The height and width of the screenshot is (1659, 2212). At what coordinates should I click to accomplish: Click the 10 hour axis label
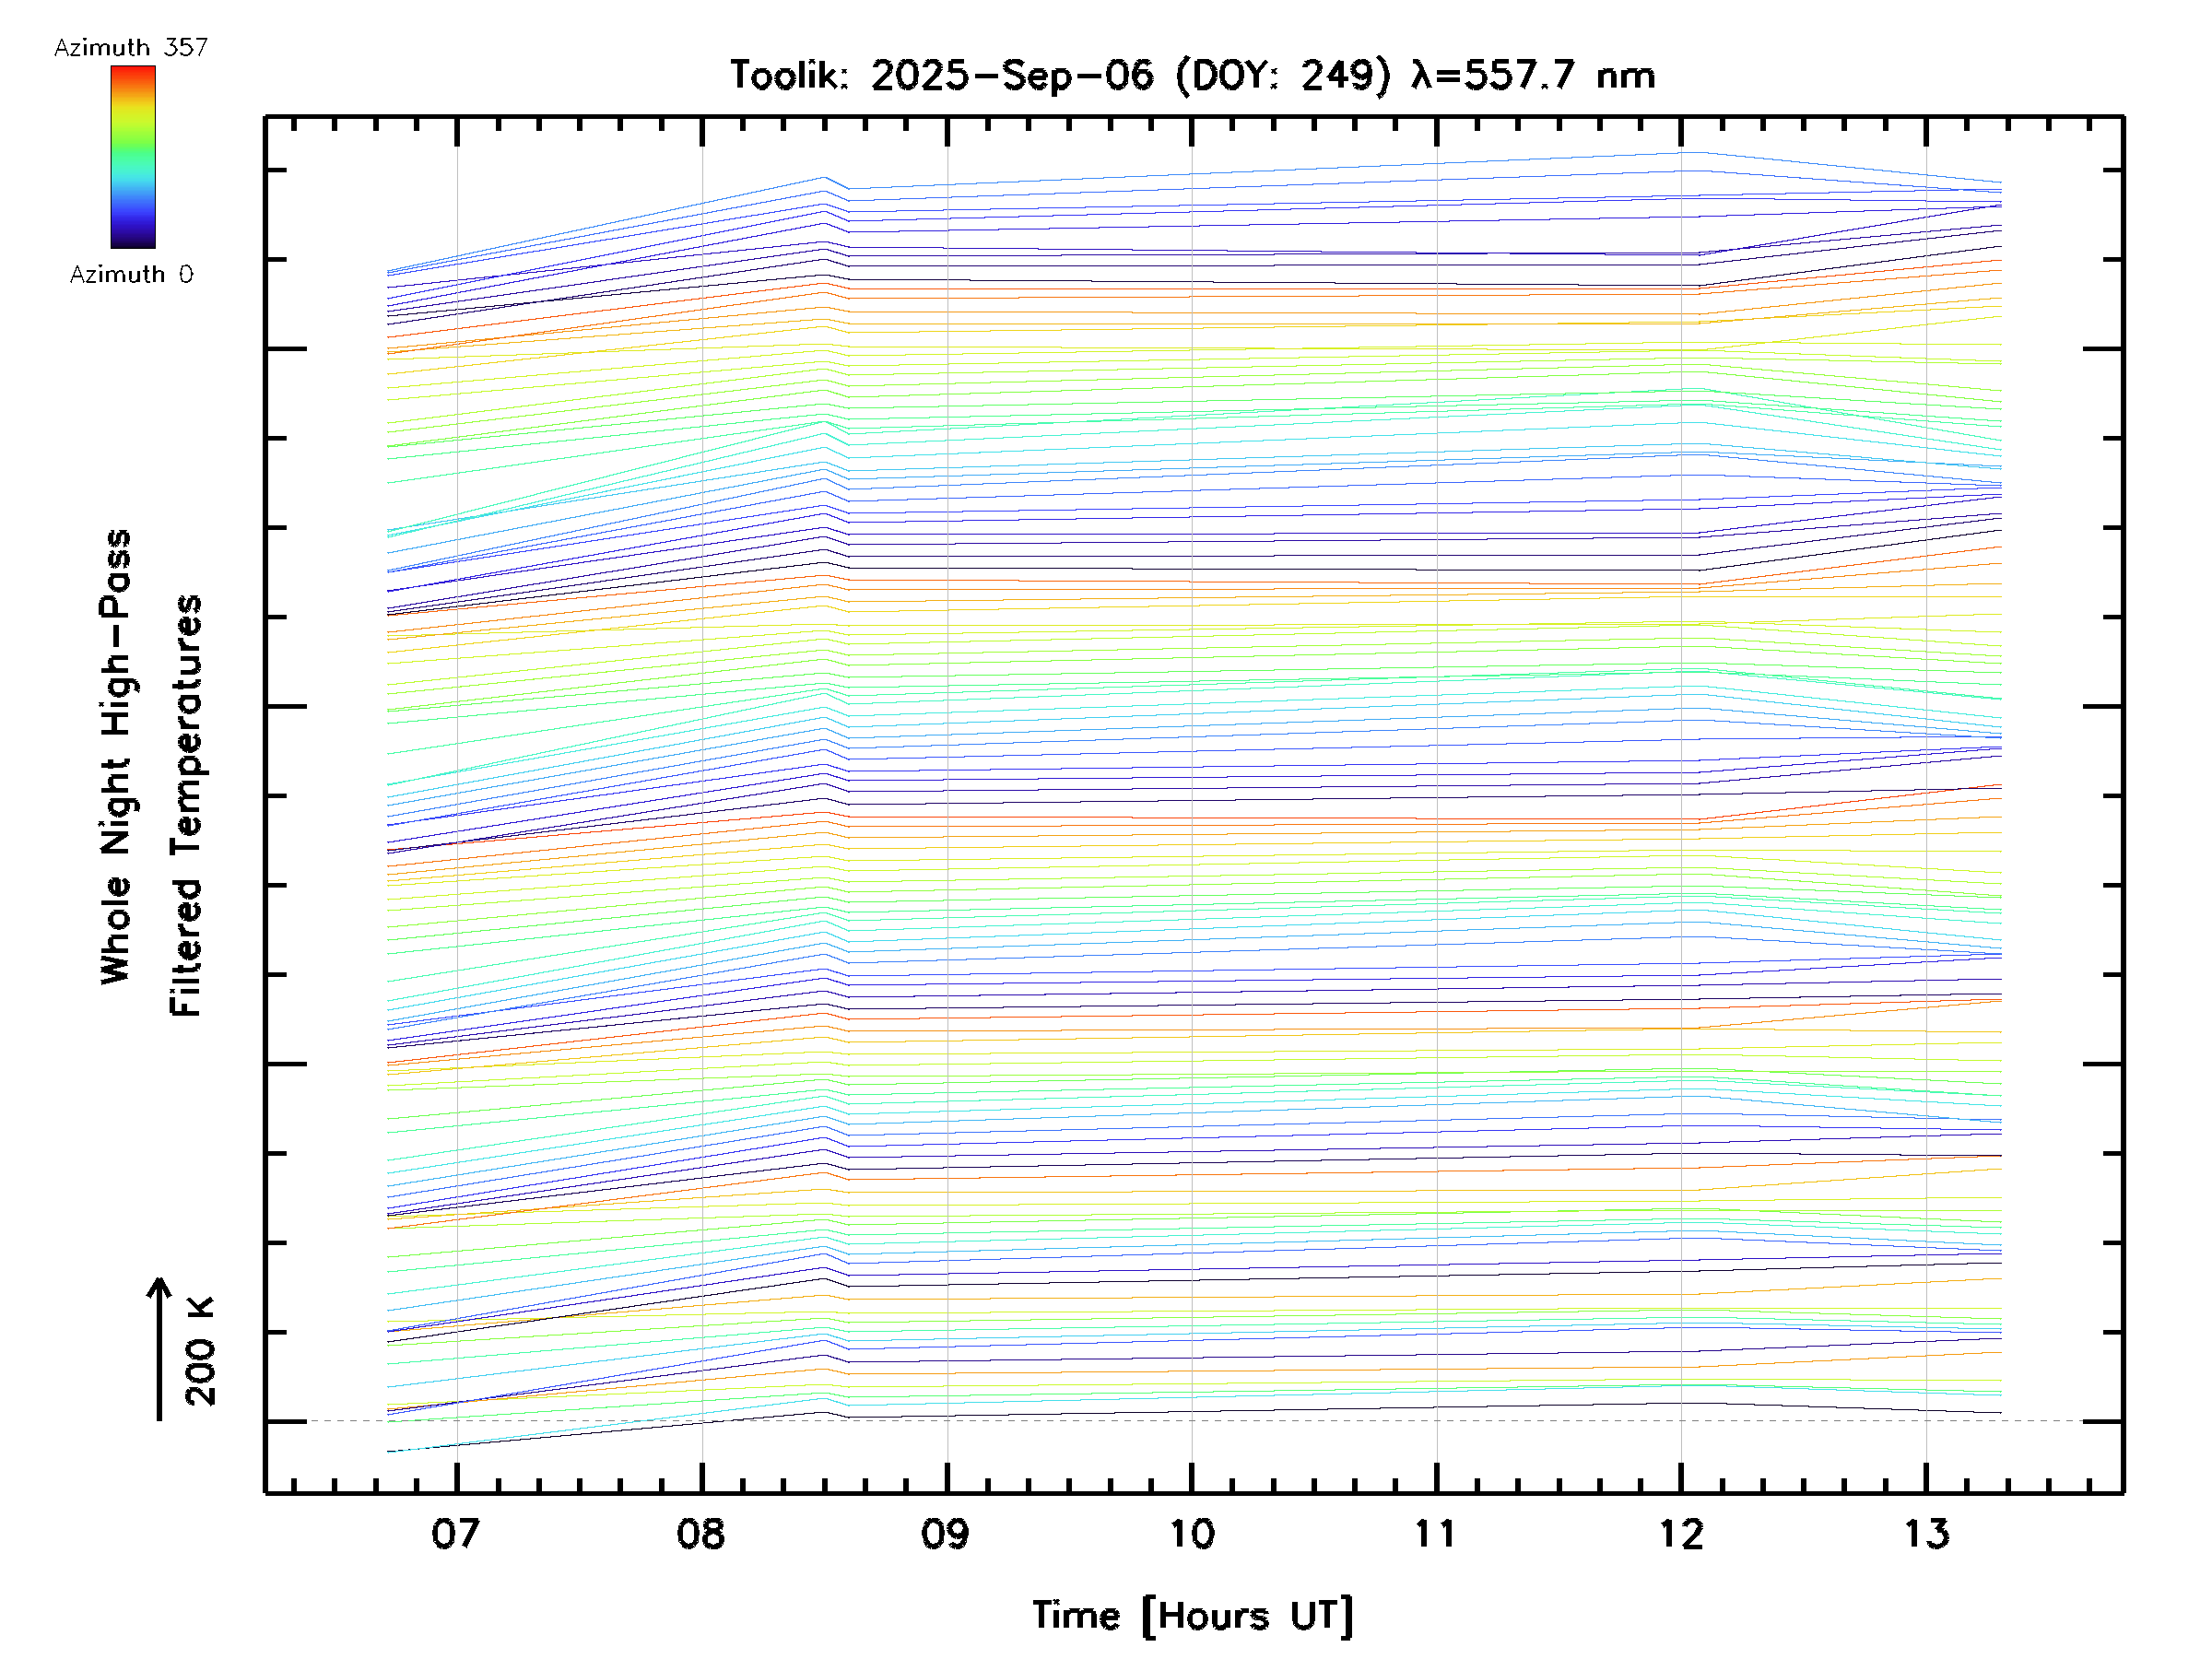1191,1534
